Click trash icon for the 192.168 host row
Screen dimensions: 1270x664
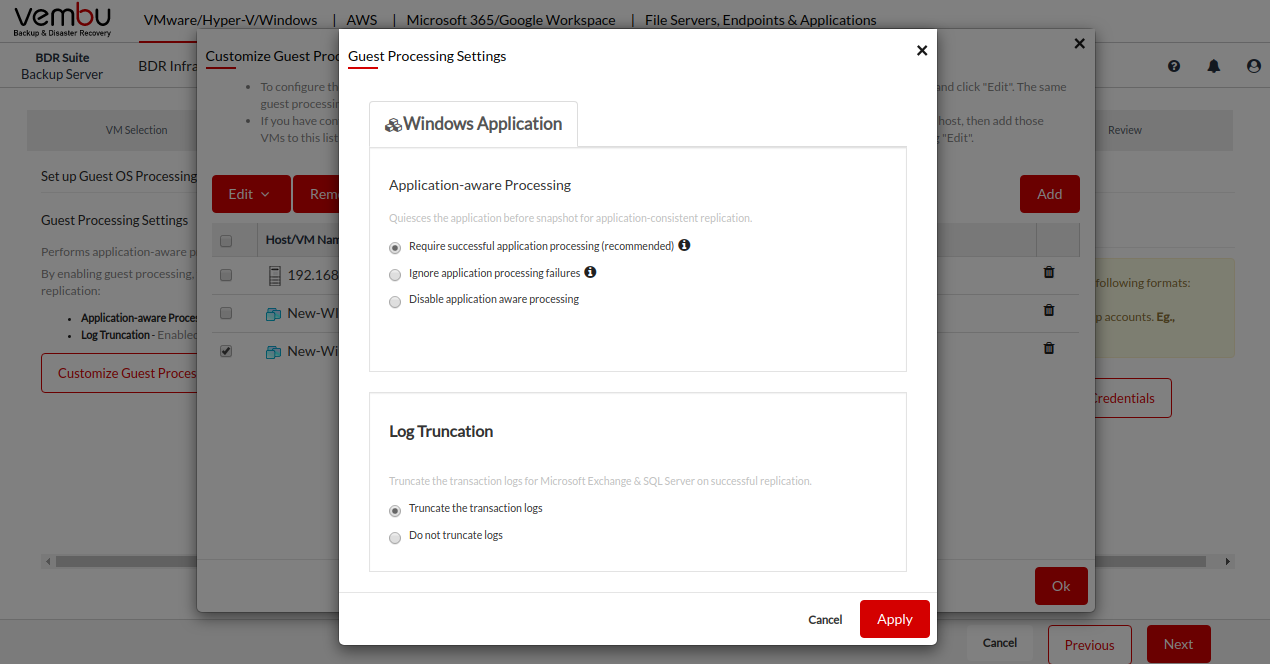point(1049,272)
